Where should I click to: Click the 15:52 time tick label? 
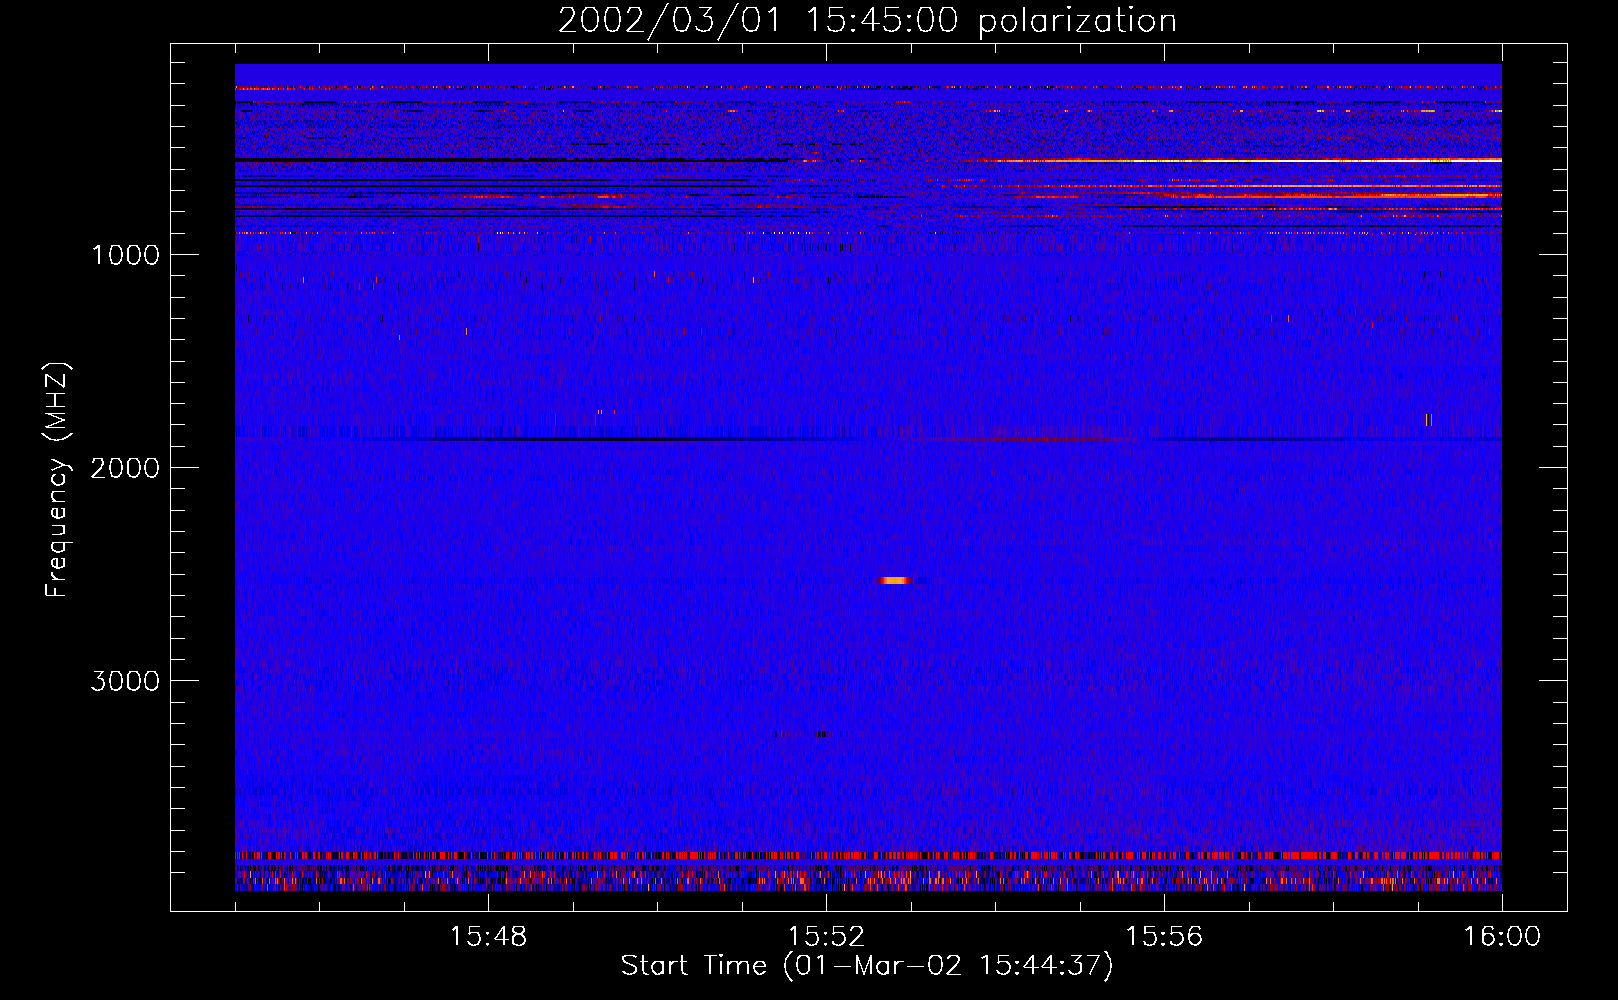(826, 937)
